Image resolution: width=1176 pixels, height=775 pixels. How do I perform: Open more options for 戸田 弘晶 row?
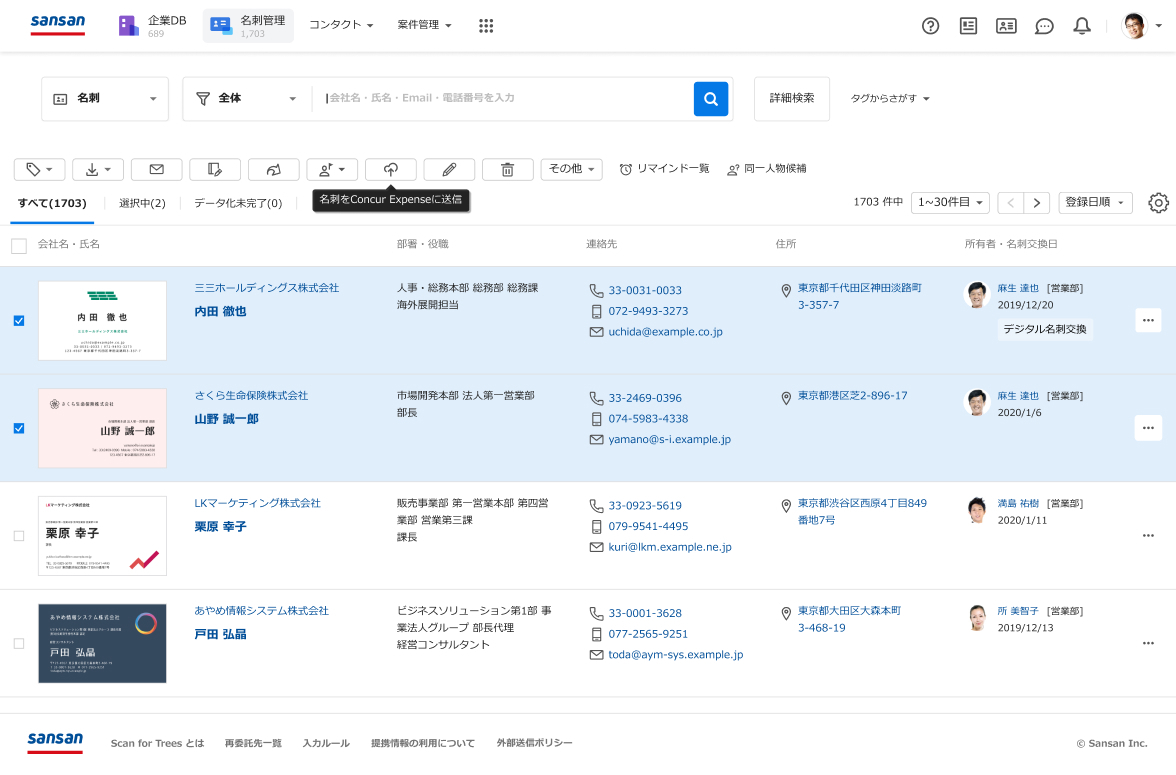point(1148,644)
